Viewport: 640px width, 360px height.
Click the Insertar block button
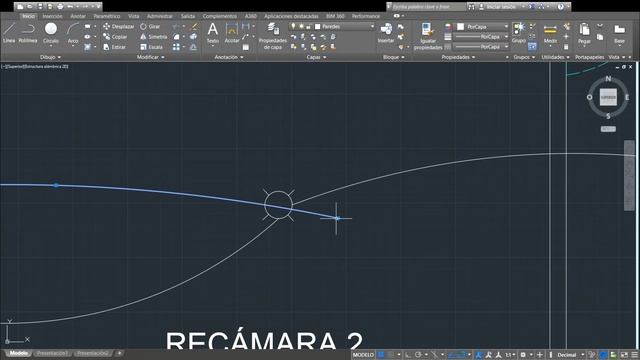pyautogui.click(x=386, y=33)
